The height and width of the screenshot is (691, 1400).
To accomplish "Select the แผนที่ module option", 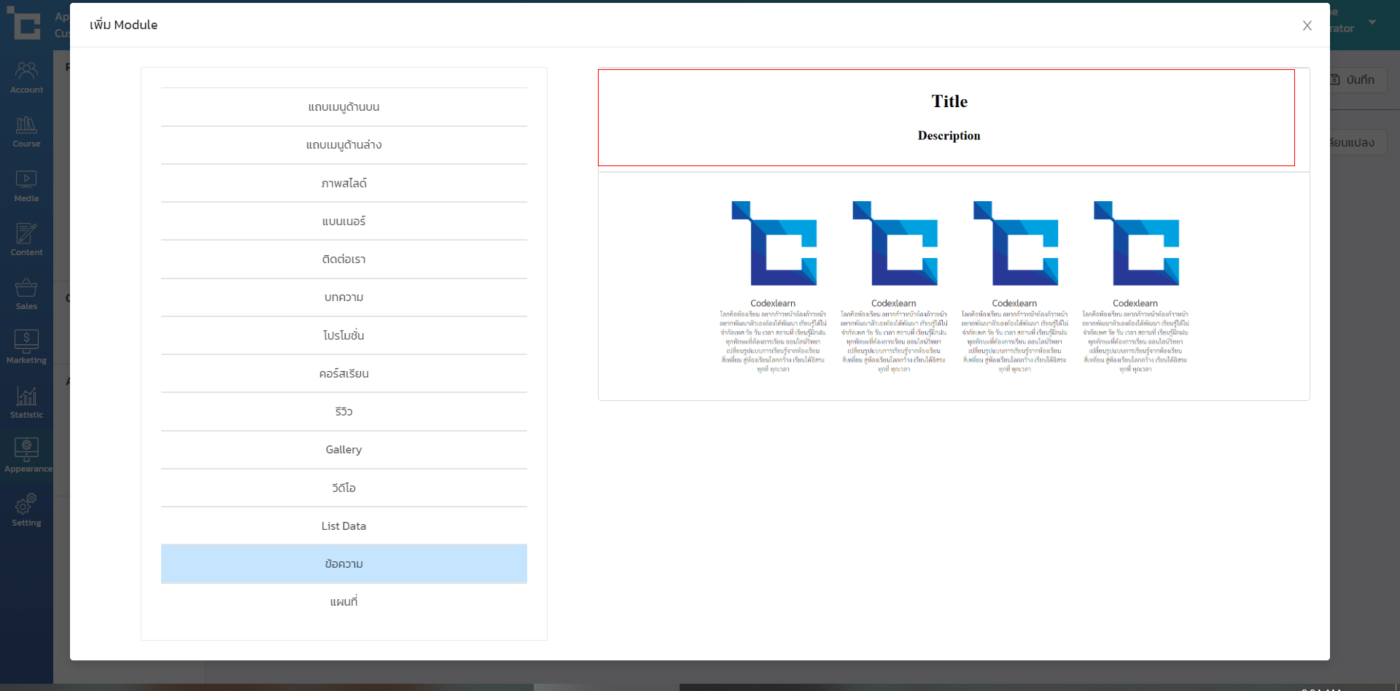I will [344, 602].
